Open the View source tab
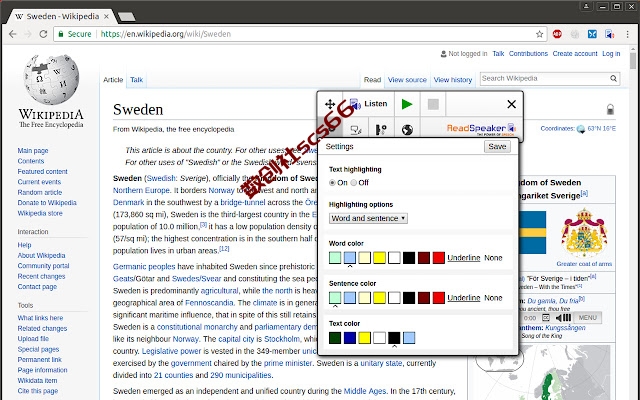This screenshot has width=640, height=400. (x=407, y=80)
